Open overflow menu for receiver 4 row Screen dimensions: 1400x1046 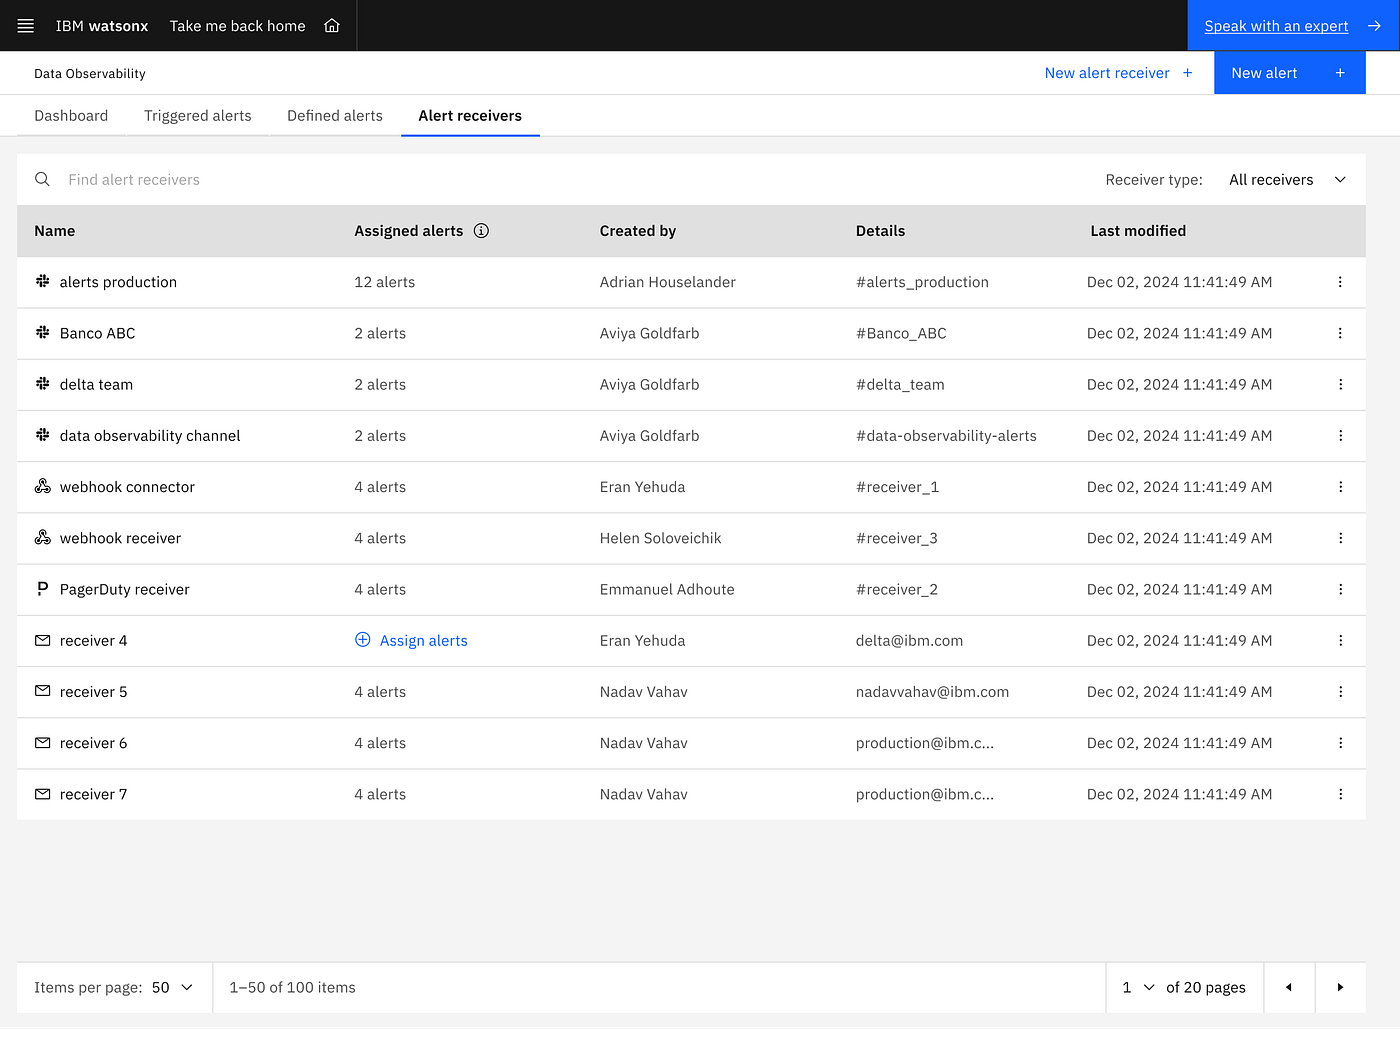tap(1340, 640)
